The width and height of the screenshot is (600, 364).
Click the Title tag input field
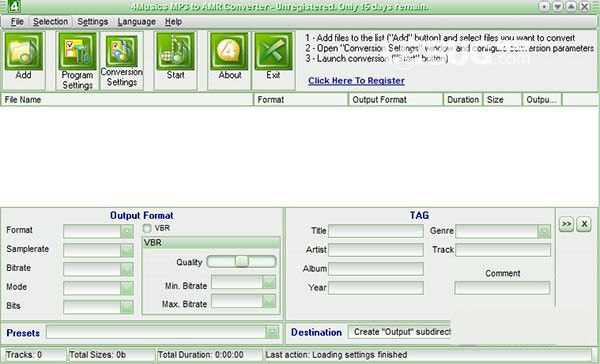376,231
